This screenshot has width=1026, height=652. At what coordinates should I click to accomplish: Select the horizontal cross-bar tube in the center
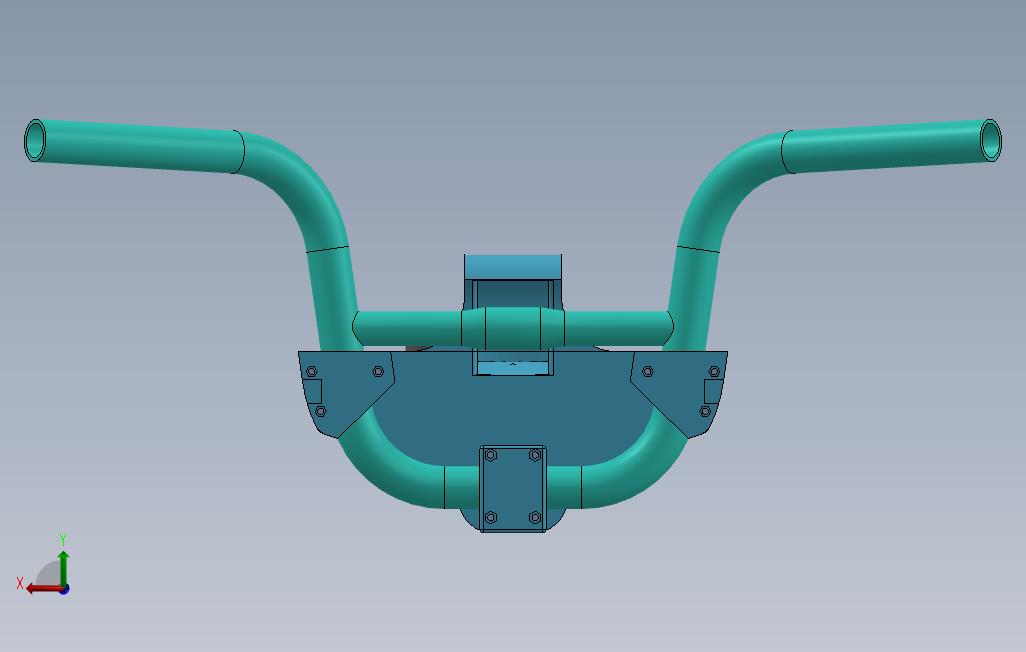point(513,328)
